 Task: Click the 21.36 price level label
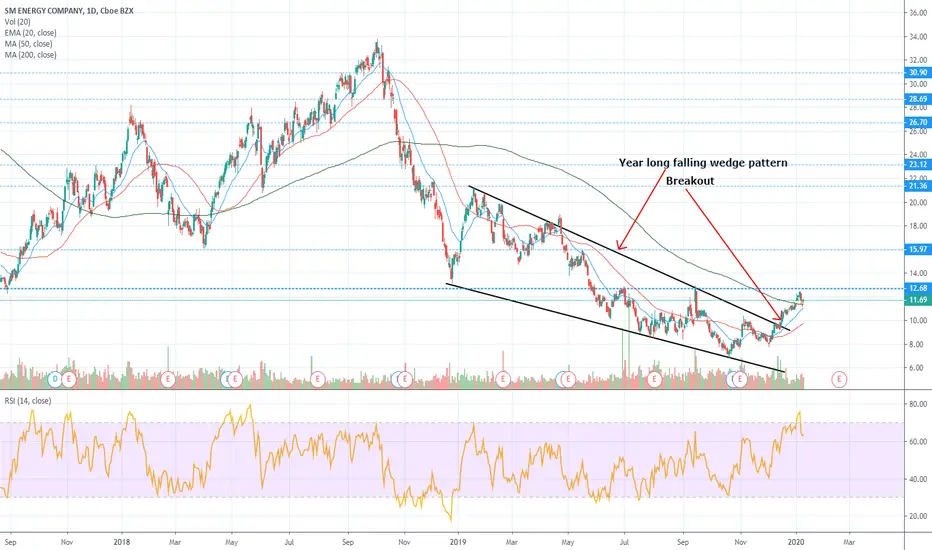tap(918, 186)
